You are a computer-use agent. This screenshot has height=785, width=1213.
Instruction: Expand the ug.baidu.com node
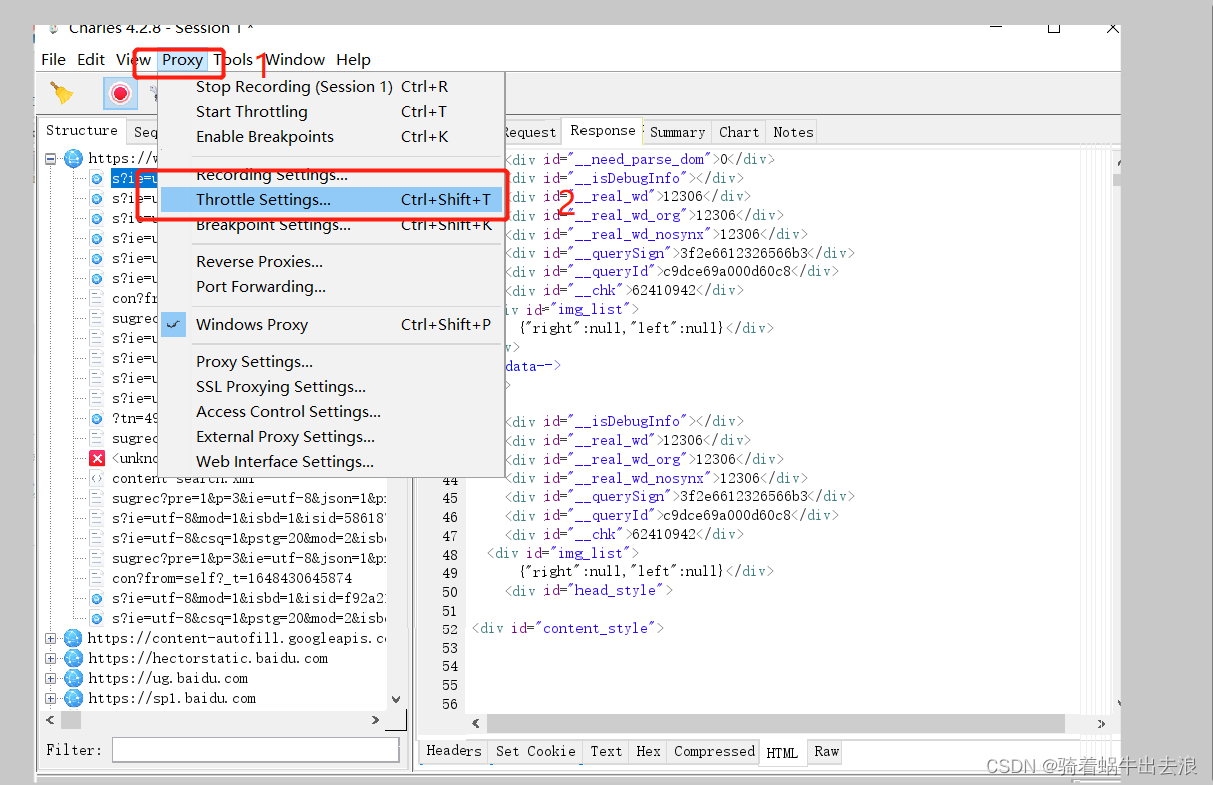pos(50,678)
